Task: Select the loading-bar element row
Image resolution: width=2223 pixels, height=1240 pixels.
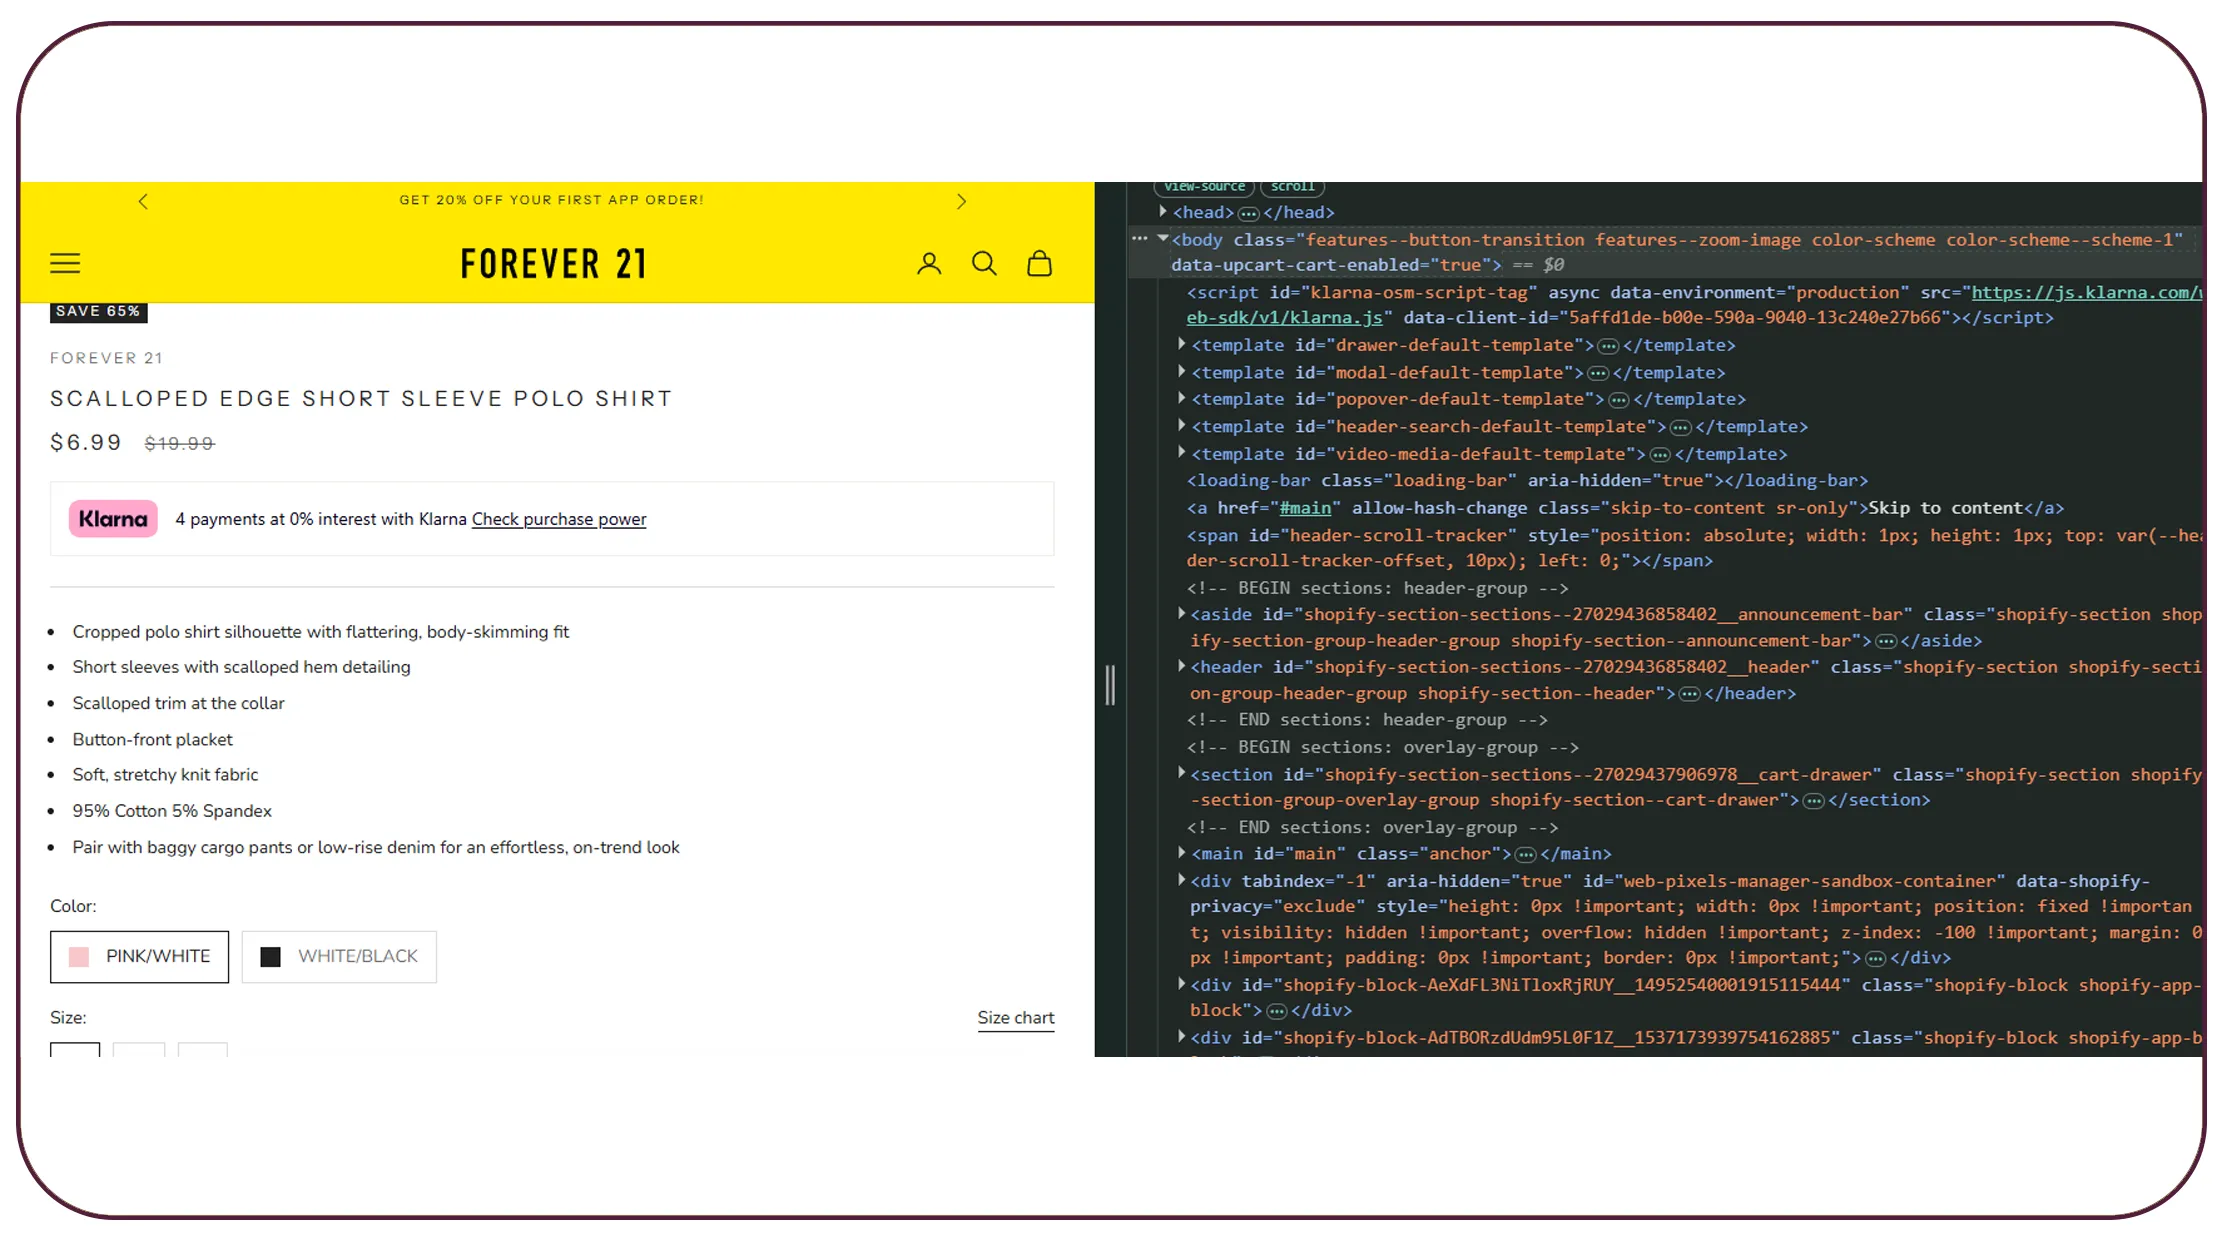Action: pyautogui.click(x=1527, y=481)
